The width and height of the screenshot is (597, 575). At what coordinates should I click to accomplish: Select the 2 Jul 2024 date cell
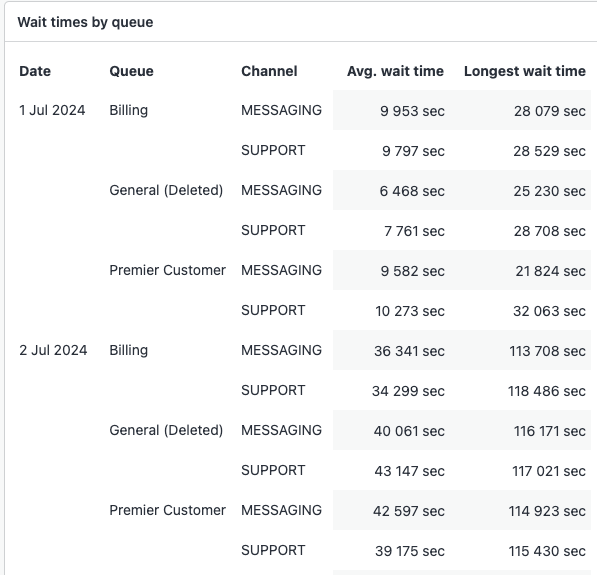53,350
